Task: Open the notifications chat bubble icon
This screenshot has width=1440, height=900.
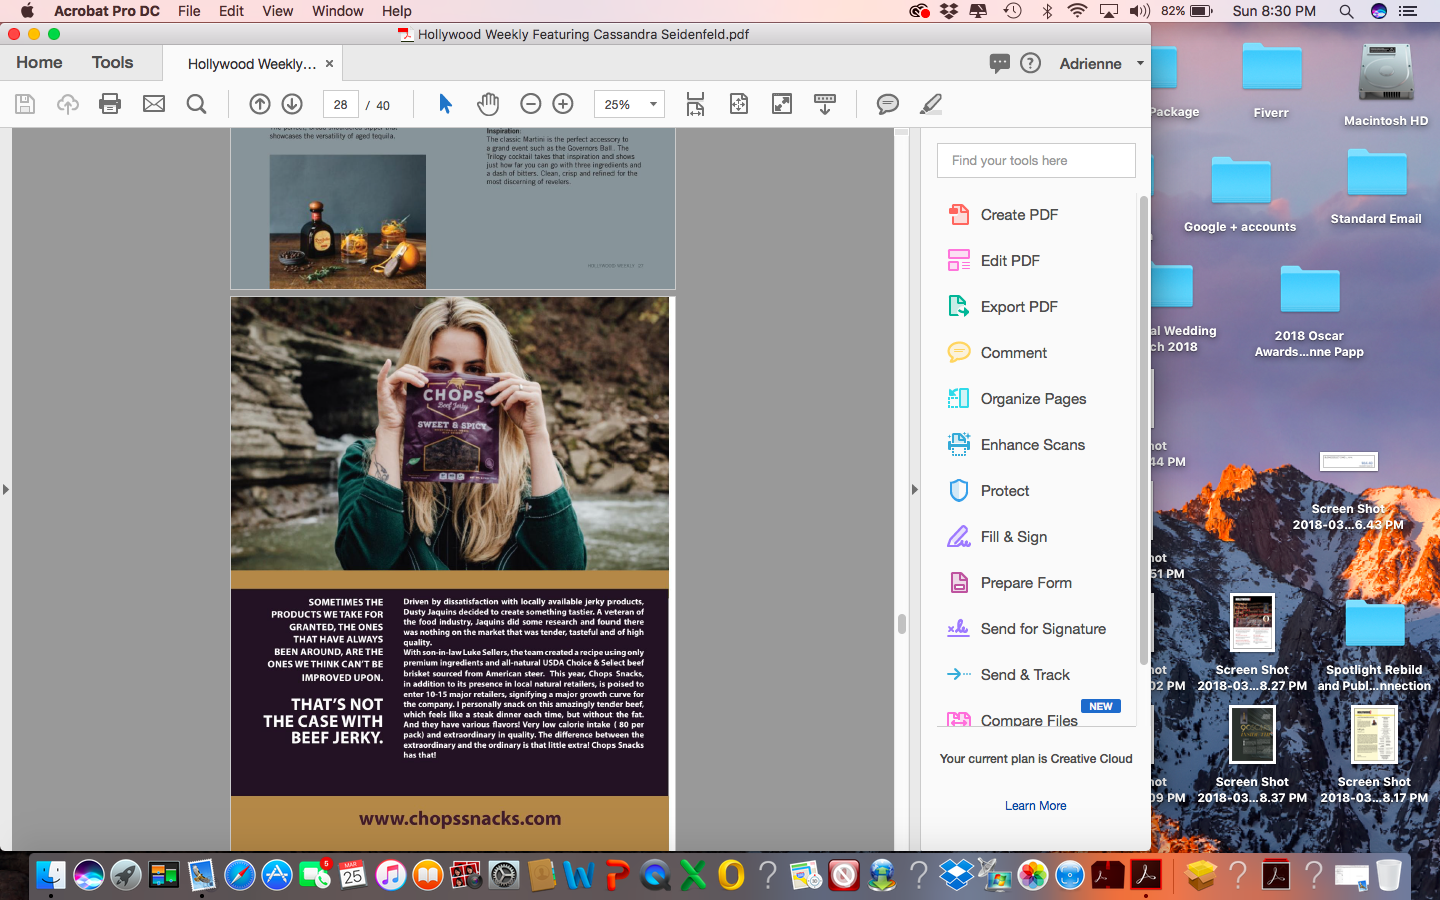Action: [999, 63]
